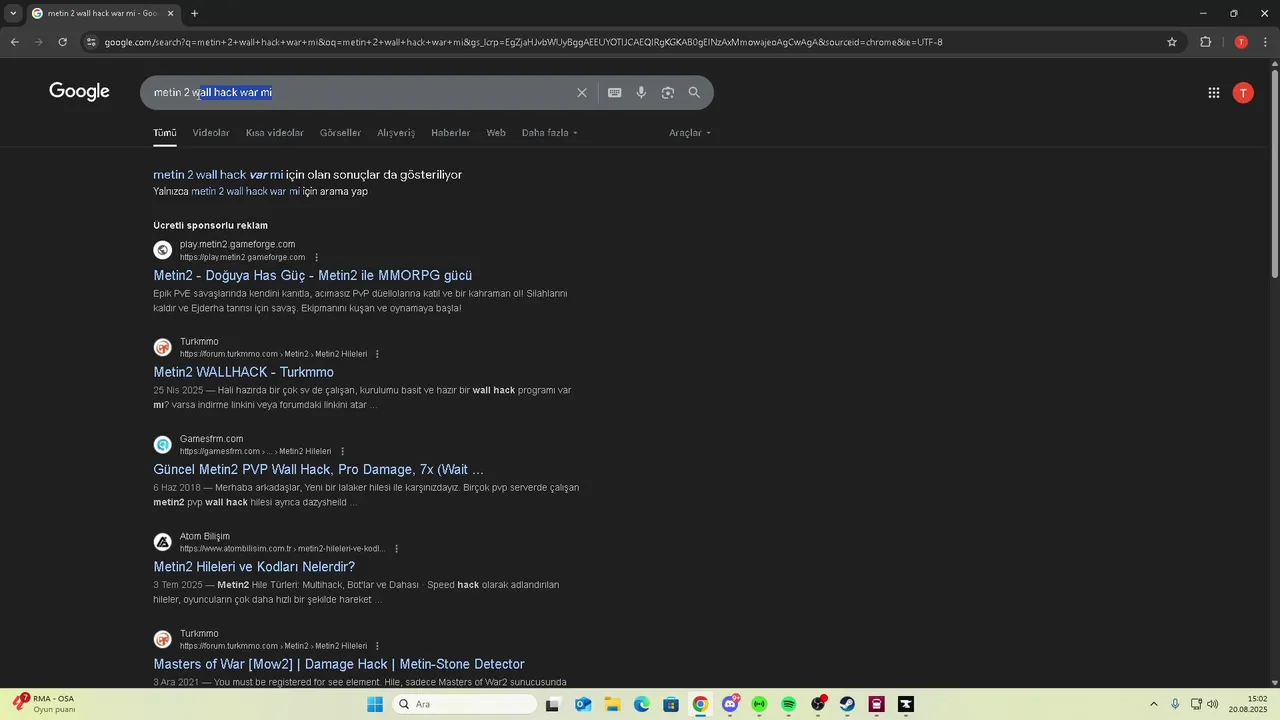The width and height of the screenshot is (1280, 720).
Task: Open the taskbar clock showing 15:02
Action: coord(1250,704)
